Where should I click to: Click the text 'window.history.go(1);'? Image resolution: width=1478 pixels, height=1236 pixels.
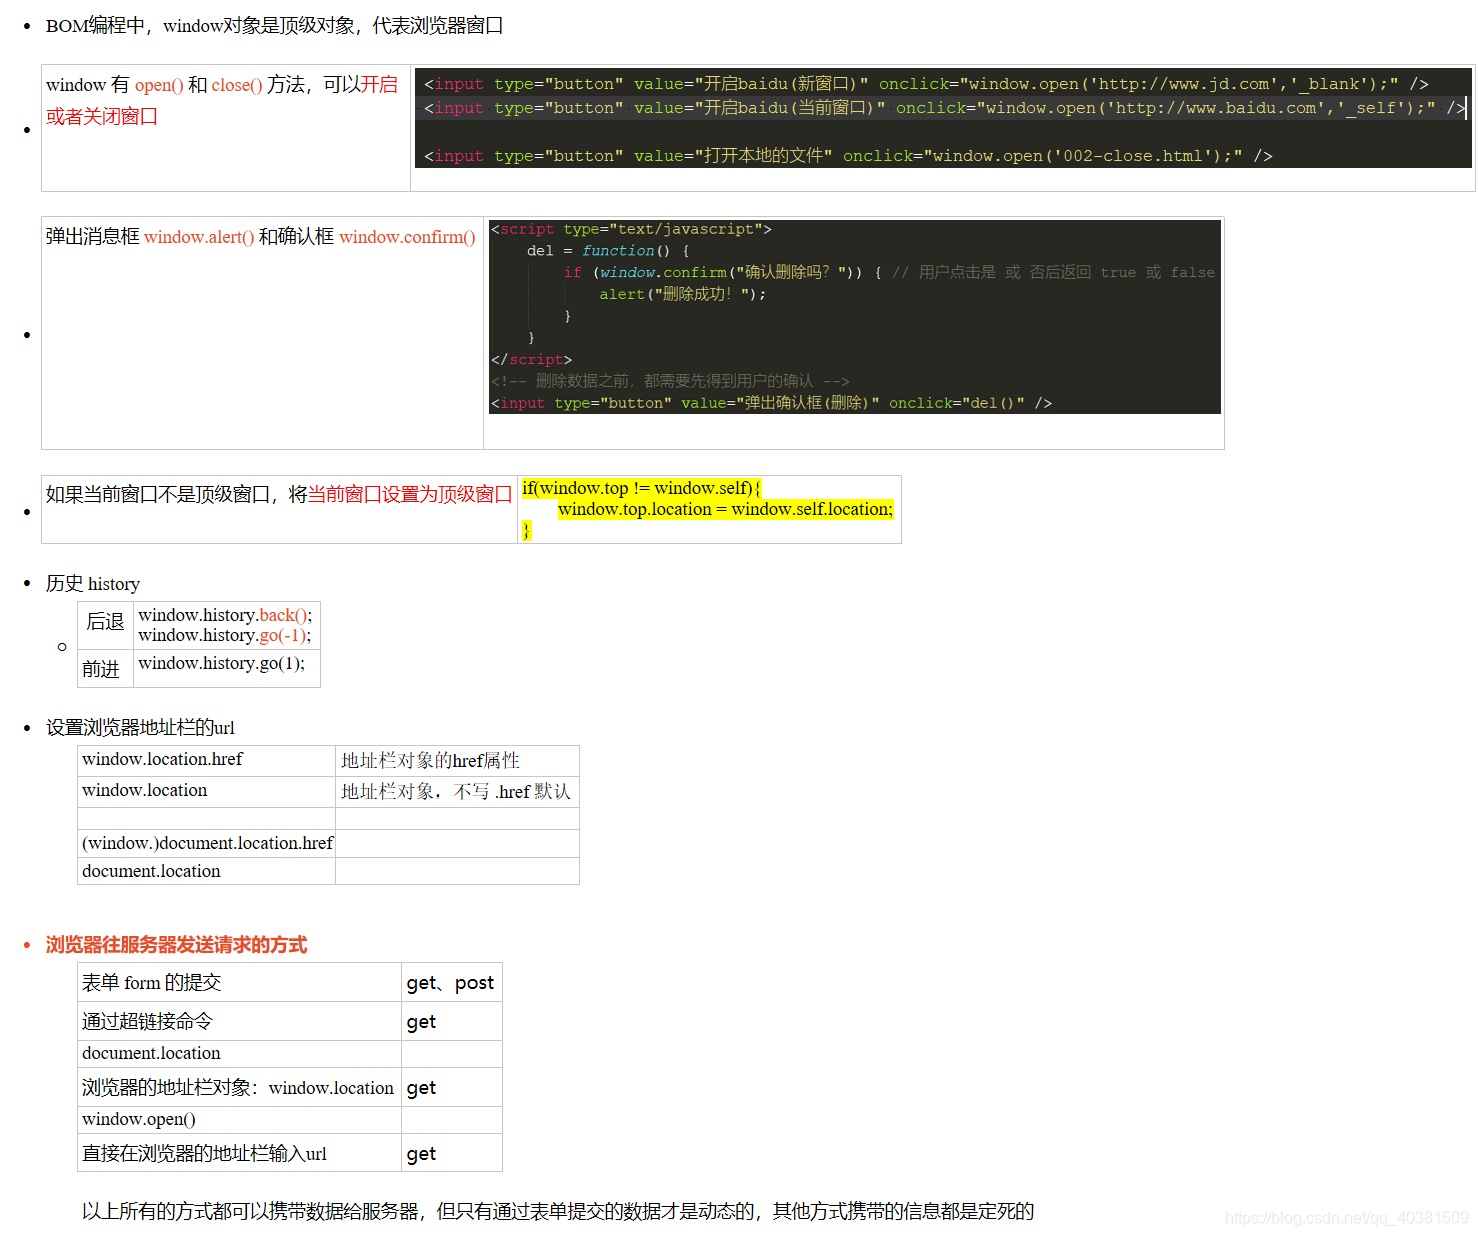point(222,663)
